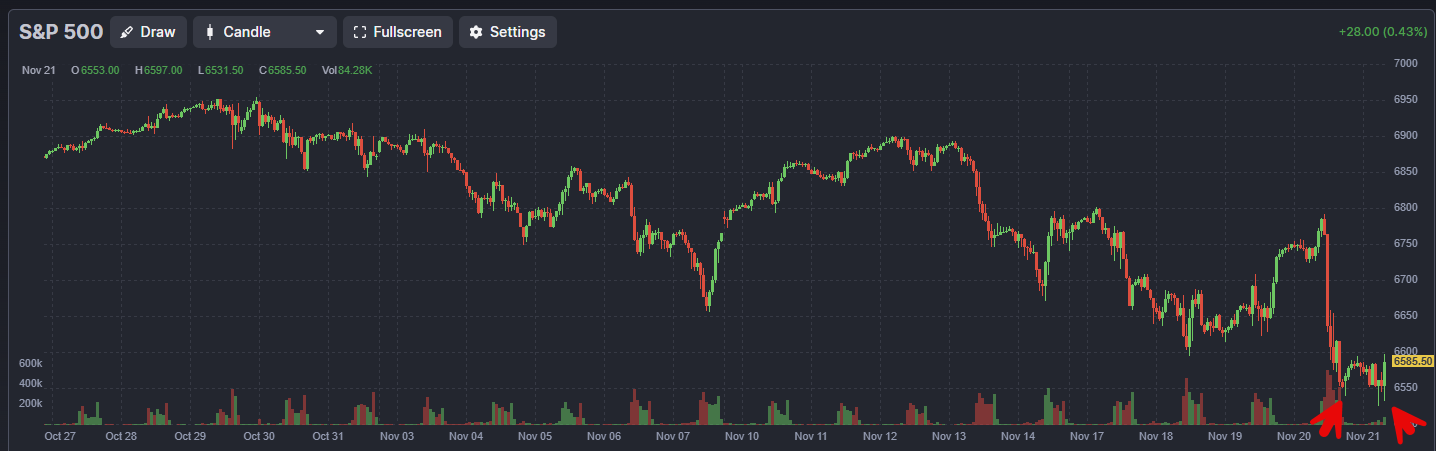
Task: Click the Oct 27 date axis label
Action: (61, 437)
